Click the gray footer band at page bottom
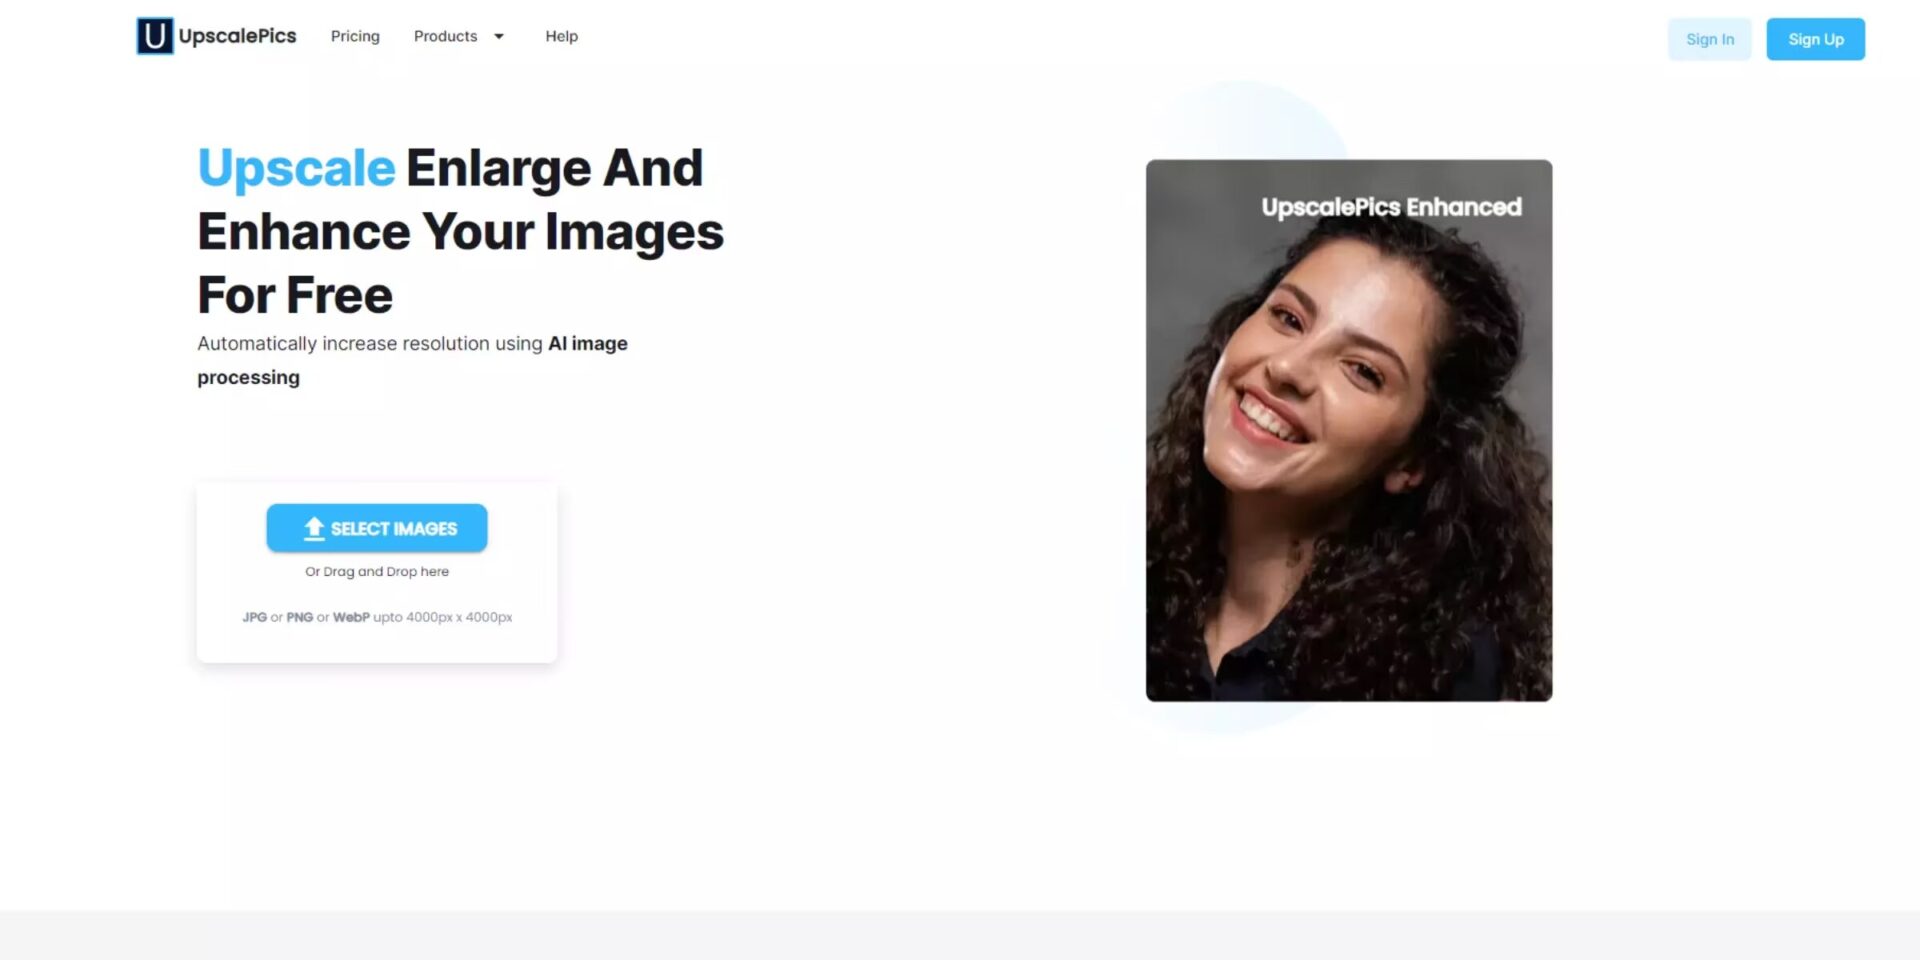 pos(960,935)
